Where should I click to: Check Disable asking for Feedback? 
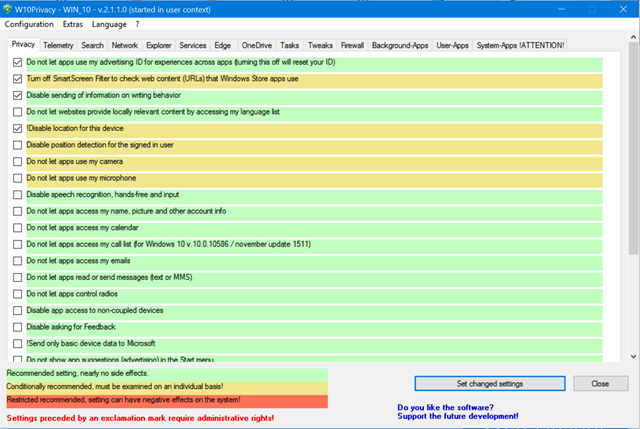[x=17, y=327]
